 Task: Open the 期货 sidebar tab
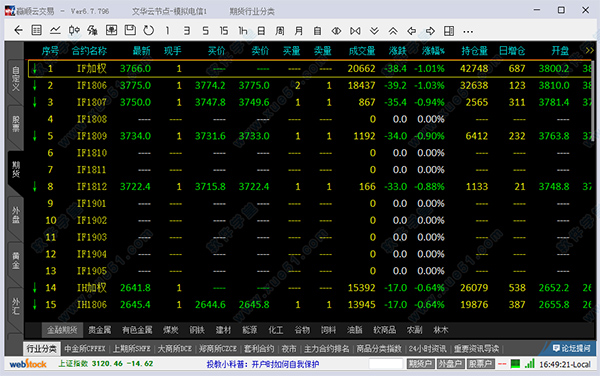(15, 169)
